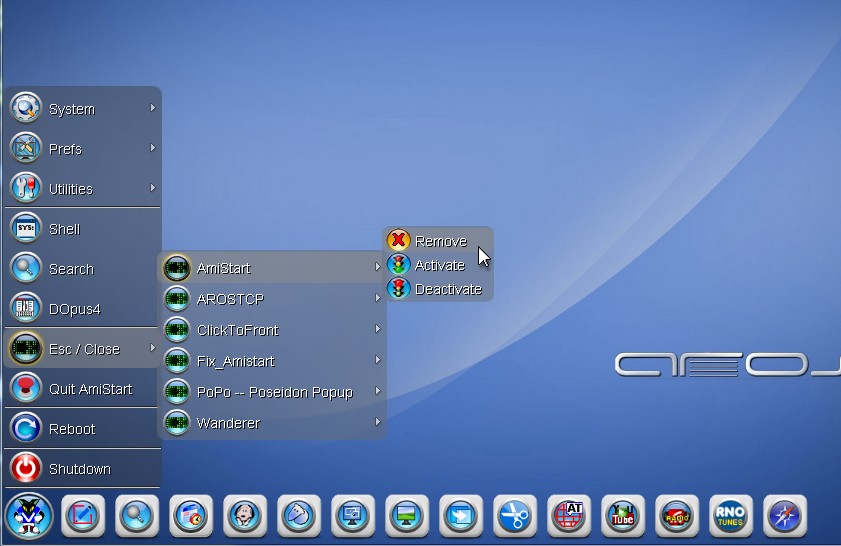The height and width of the screenshot is (546, 841).
Task: Expand the Utilities submenu arrow
Action: pyautogui.click(x=153, y=188)
